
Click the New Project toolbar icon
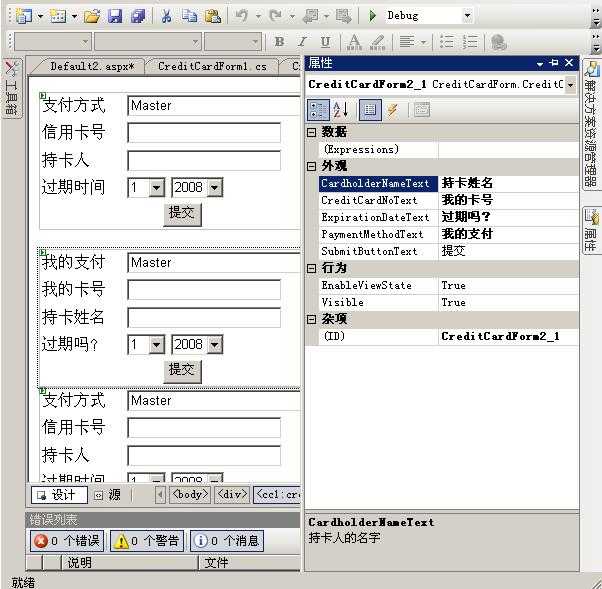click(24, 16)
